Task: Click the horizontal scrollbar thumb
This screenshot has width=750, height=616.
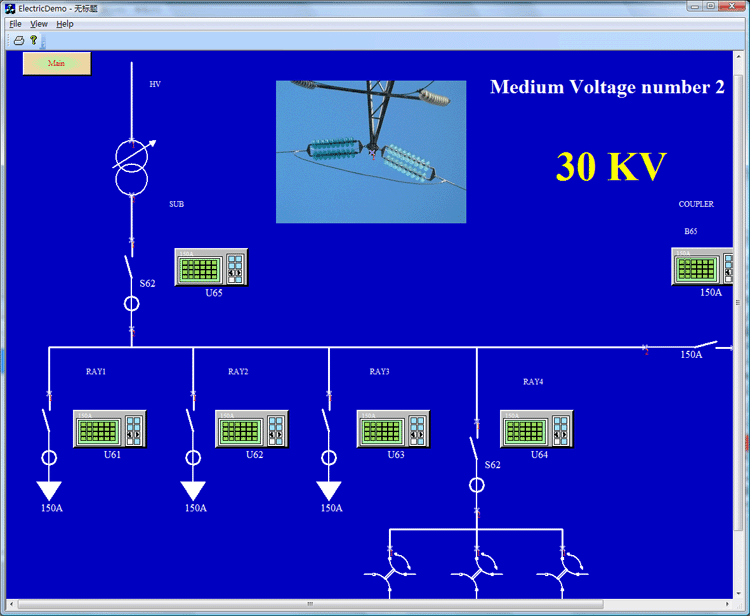Action: [x=310, y=604]
